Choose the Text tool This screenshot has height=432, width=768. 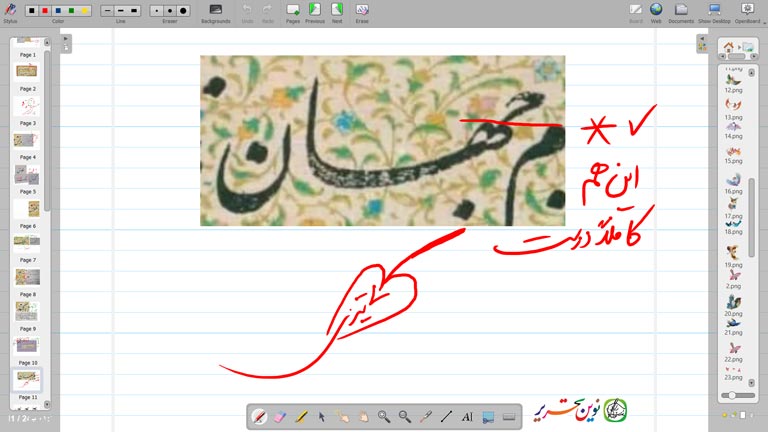467,416
